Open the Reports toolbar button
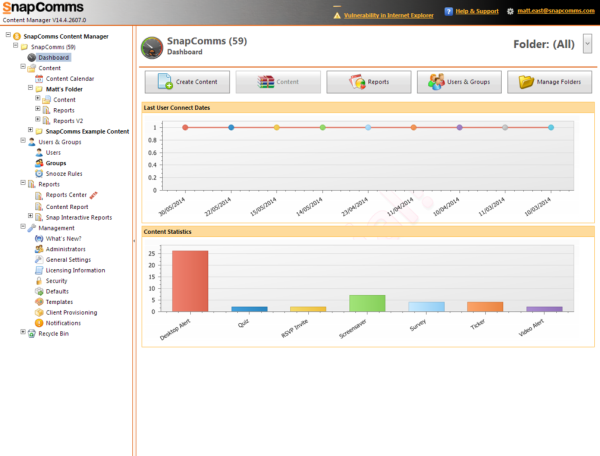 368,82
